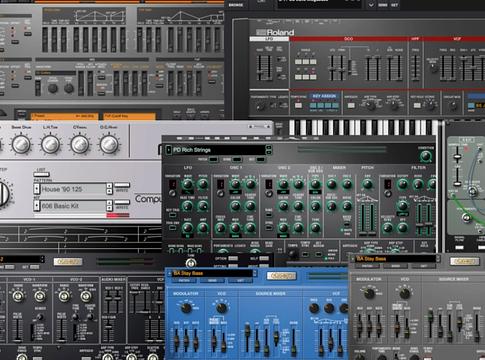Open the kit menu arrow left of 606 Basic Kit
Viewport: 485px width, 360px height.
pos(37,206)
